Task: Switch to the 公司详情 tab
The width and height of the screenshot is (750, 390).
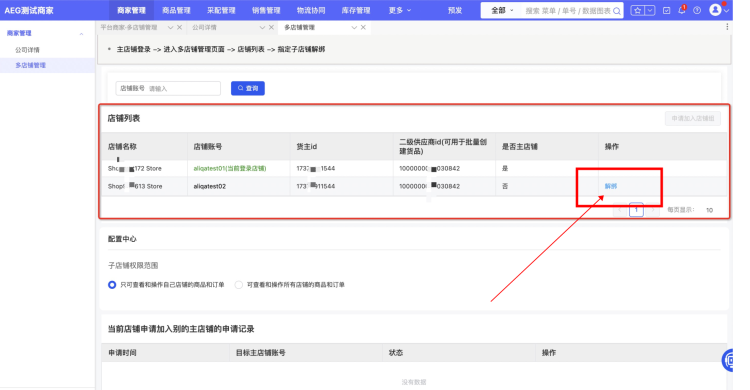Action: pyautogui.click(x=204, y=27)
